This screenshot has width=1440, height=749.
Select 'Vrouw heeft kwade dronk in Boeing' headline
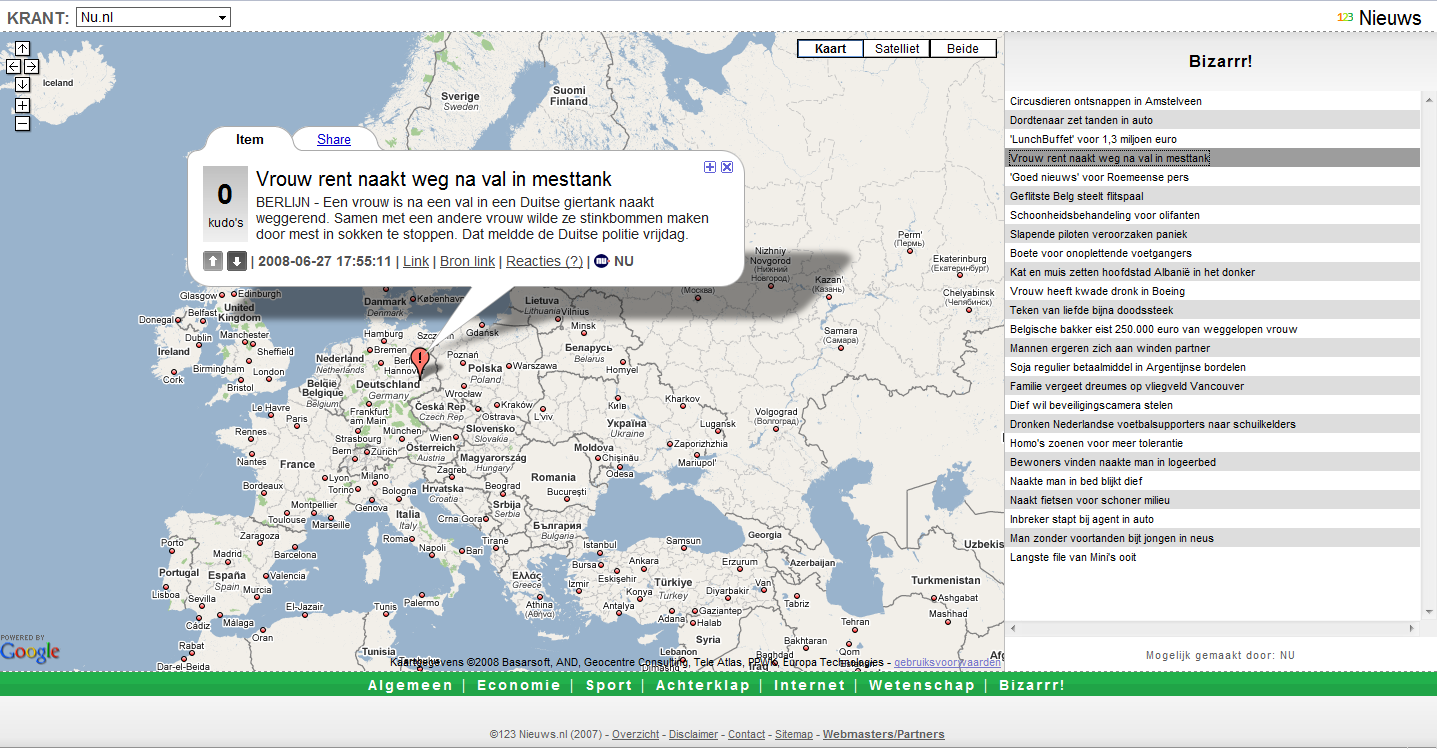pos(1212,291)
